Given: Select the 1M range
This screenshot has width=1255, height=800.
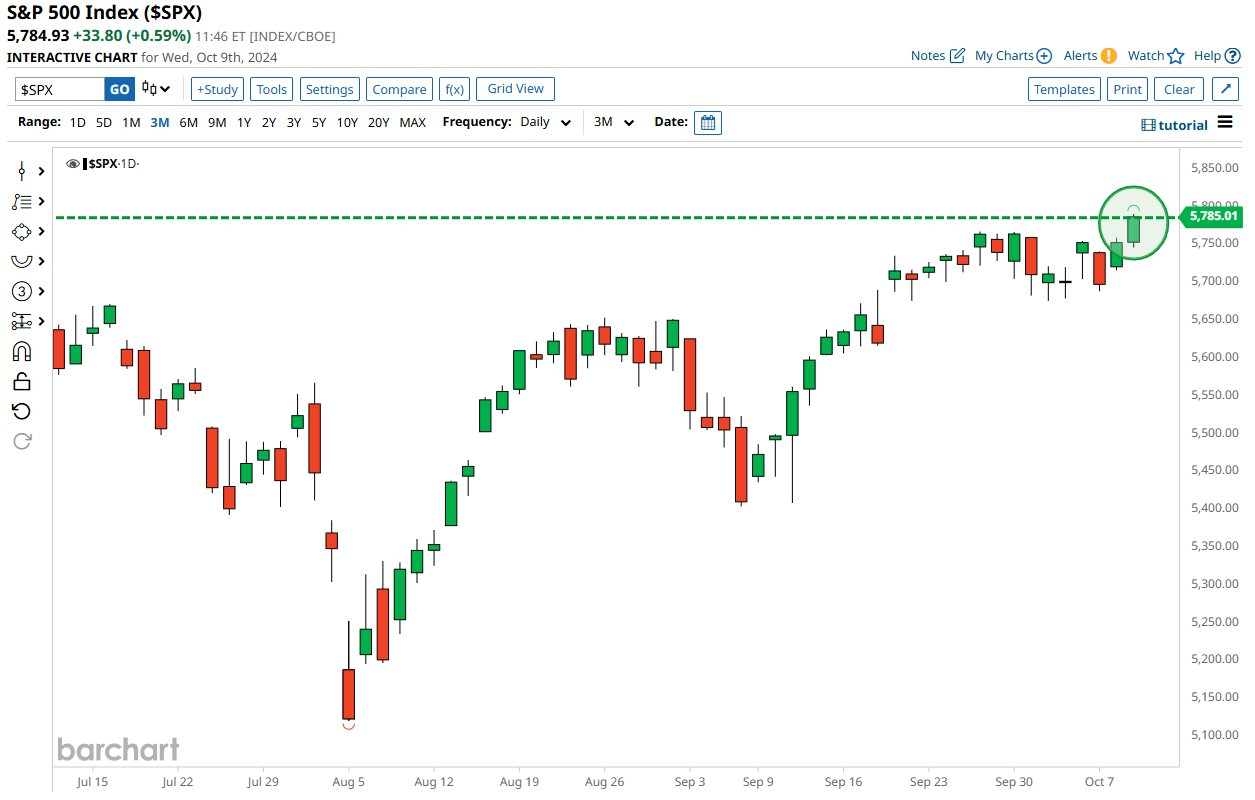Looking at the screenshot, I should click(x=131, y=122).
